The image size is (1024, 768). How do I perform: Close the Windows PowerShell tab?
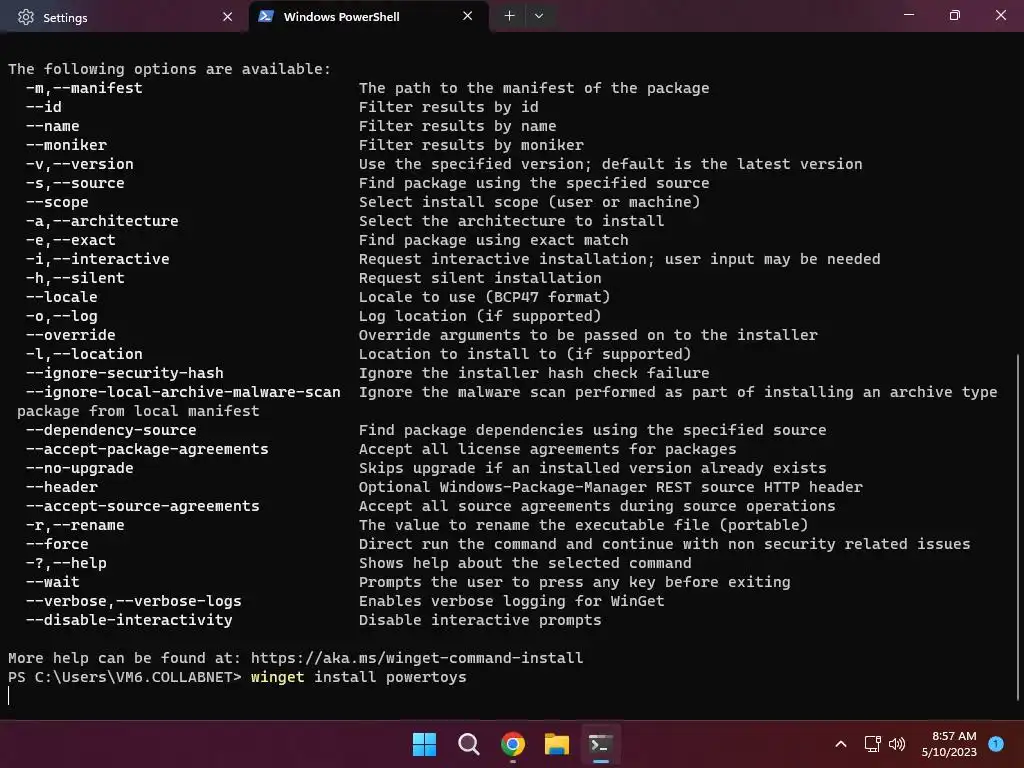468,16
